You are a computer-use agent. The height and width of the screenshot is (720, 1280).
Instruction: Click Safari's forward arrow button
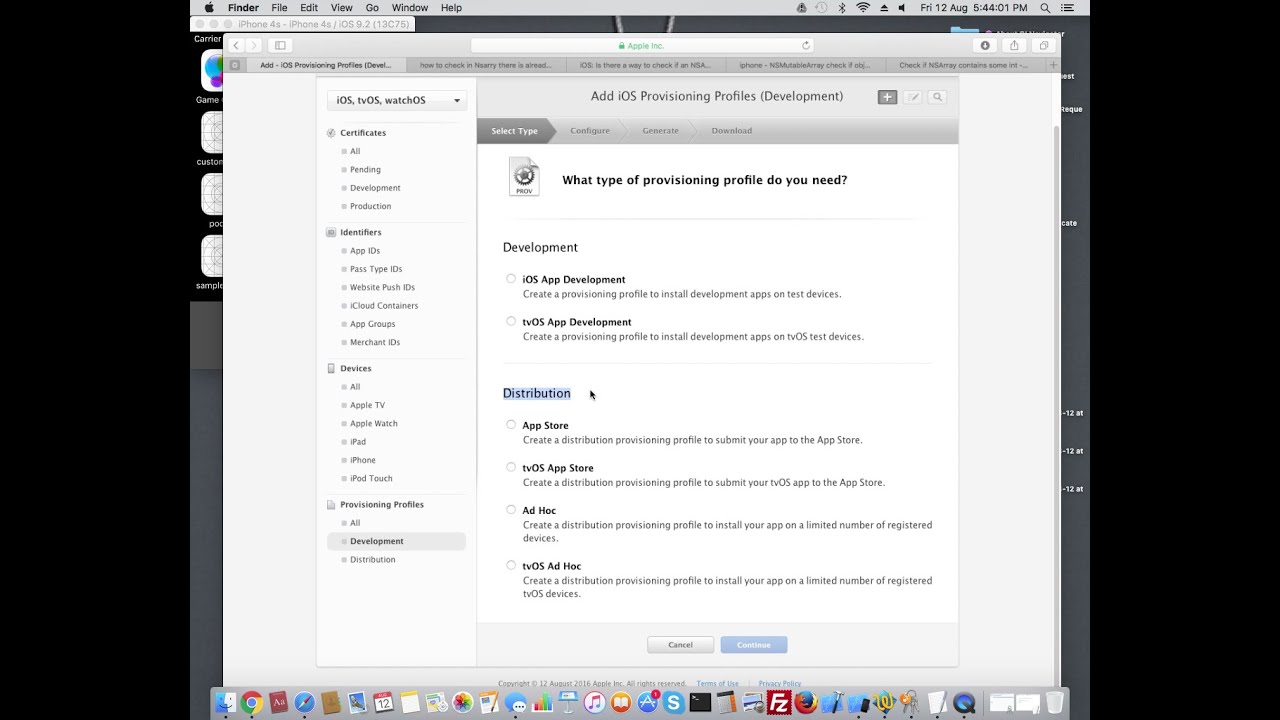[x=254, y=45]
